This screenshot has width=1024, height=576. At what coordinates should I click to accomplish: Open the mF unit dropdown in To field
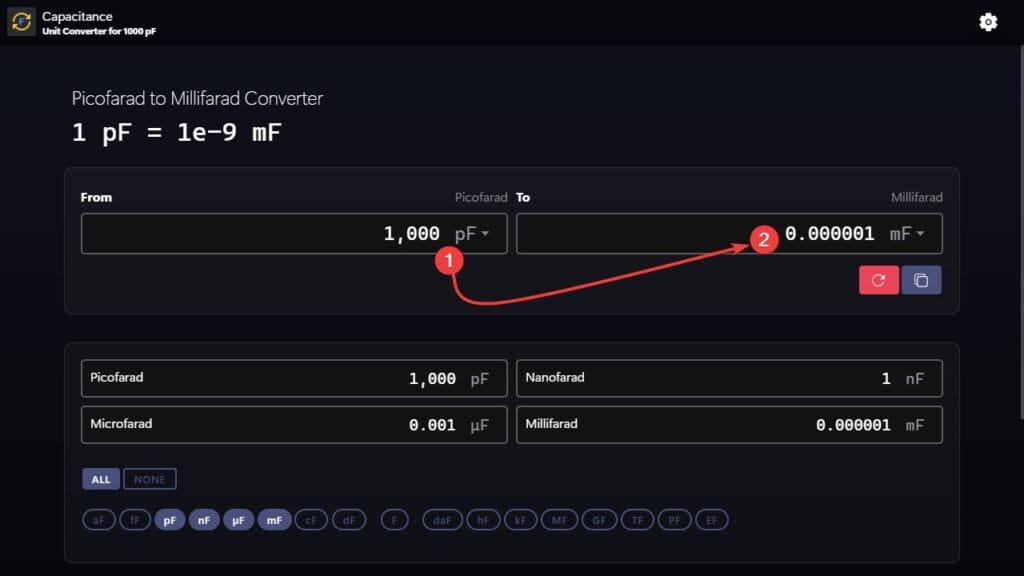909,233
